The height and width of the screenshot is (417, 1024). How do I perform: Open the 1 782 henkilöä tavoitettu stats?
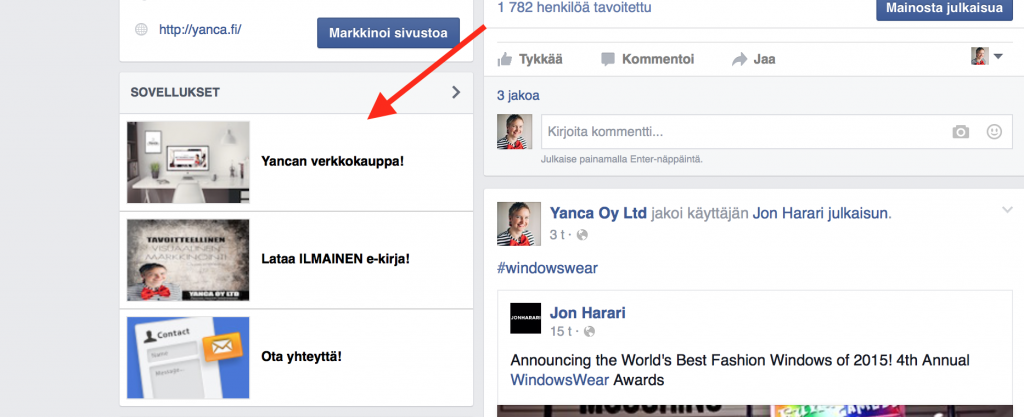point(574,8)
